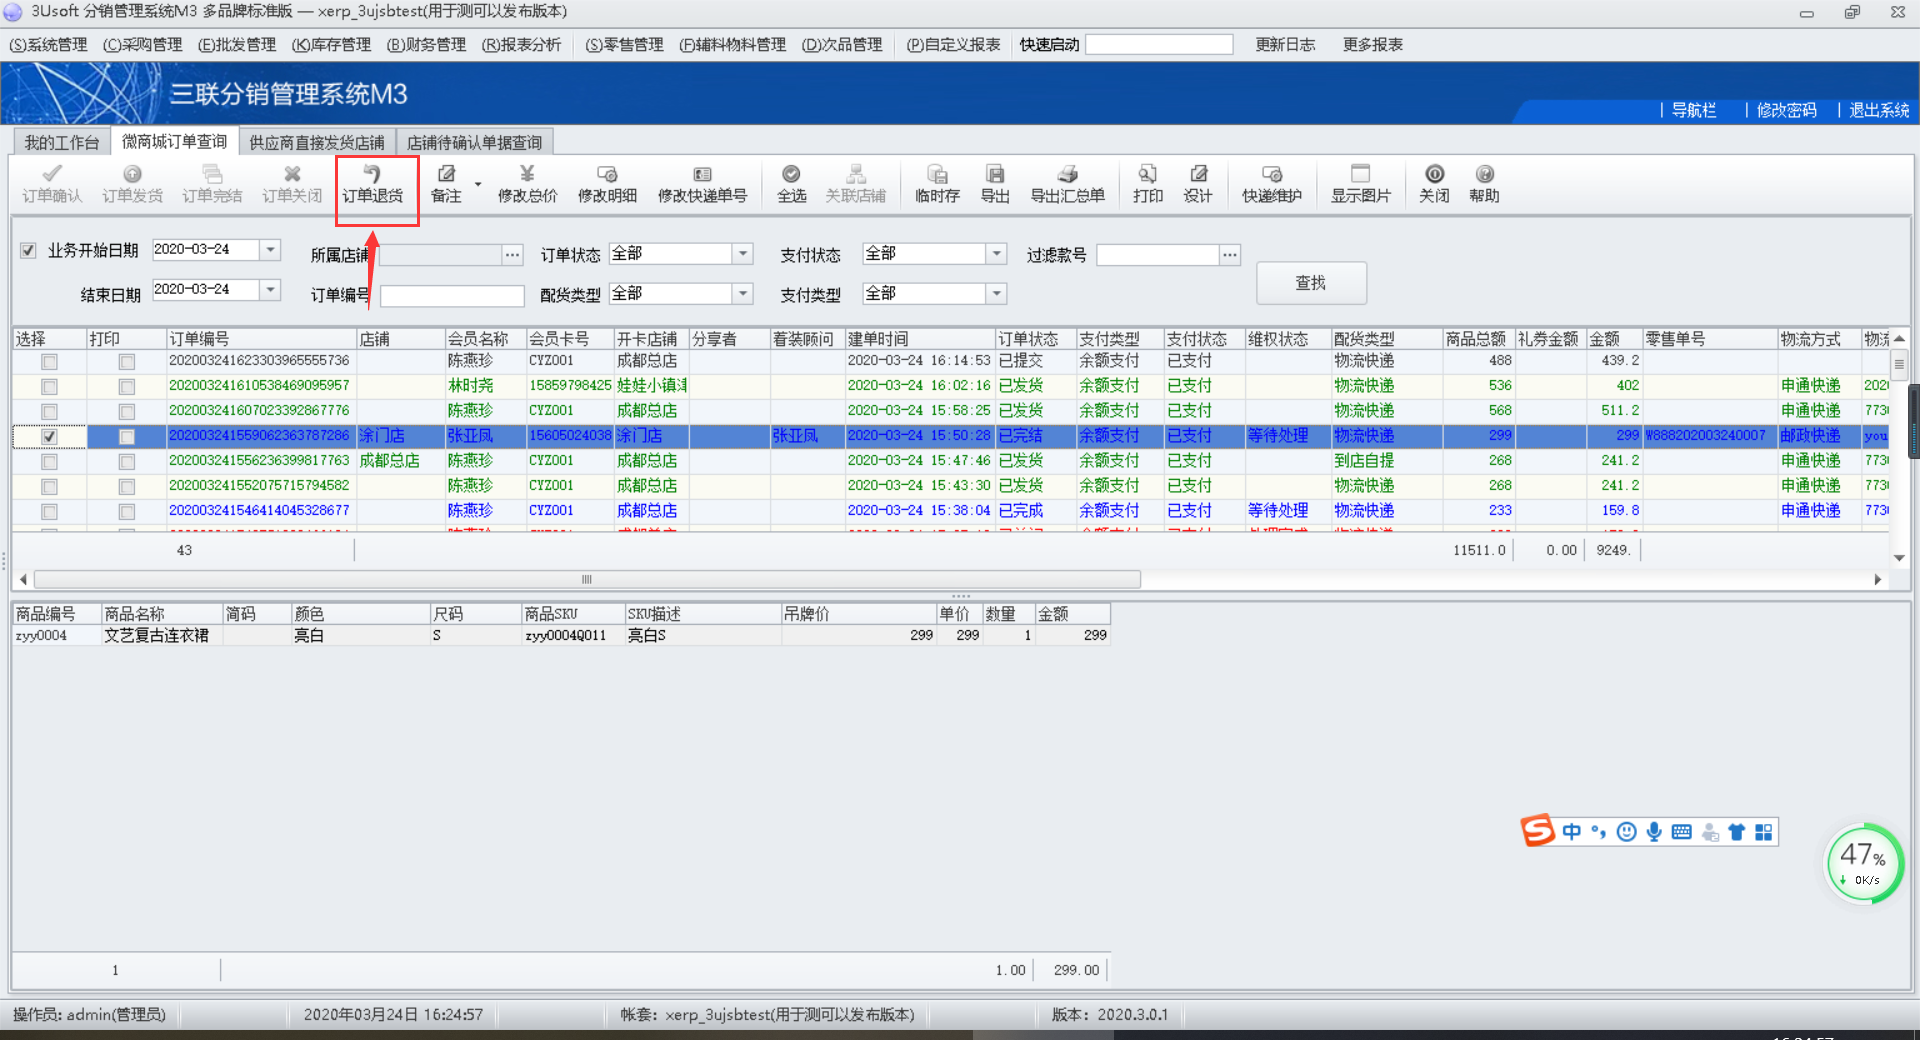Image resolution: width=1920 pixels, height=1040 pixels.
Task: Tick 打印 checkbox for order created 15:43:30
Action: pos(127,486)
